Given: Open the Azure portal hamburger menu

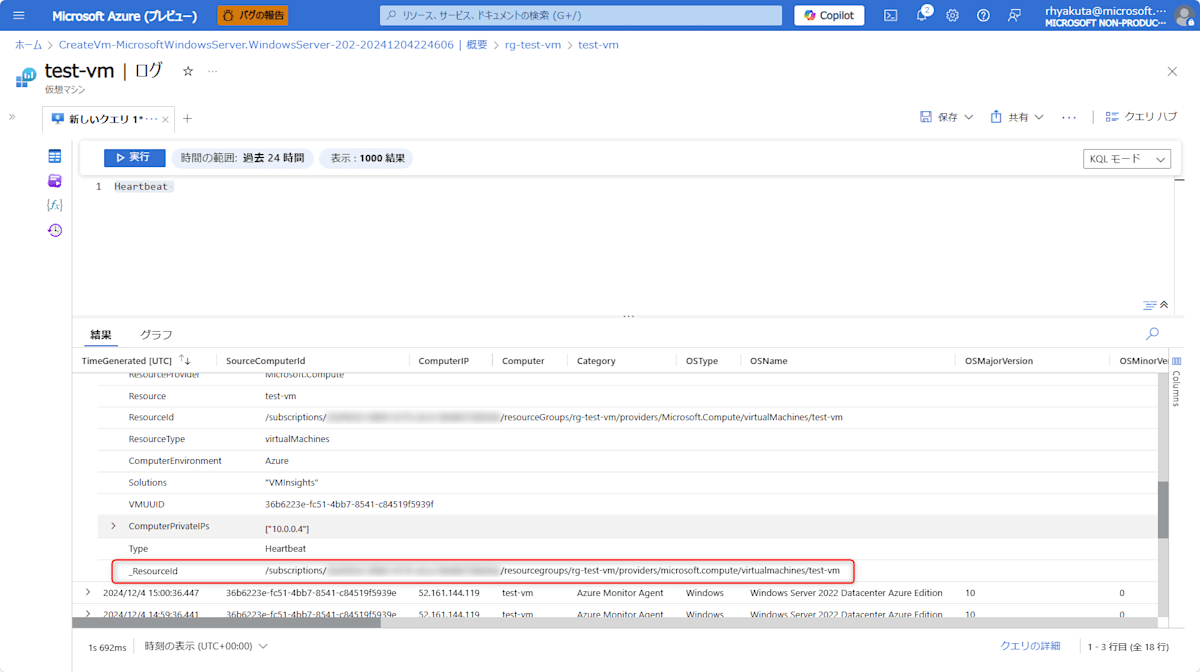Looking at the screenshot, I should coord(19,15).
